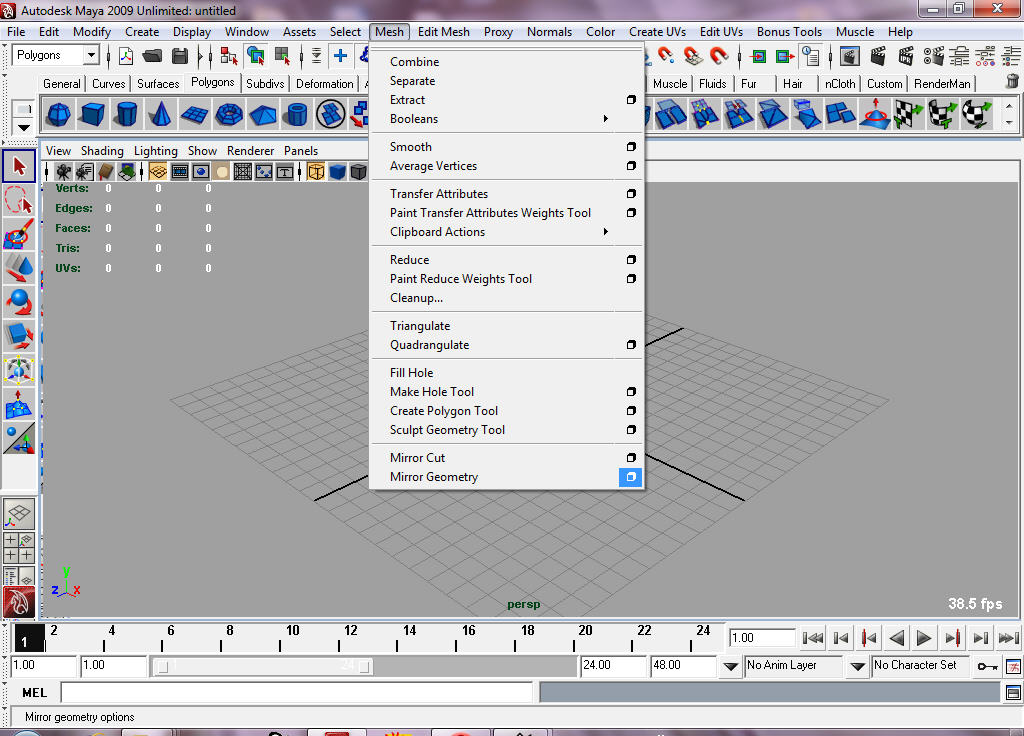Screen dimensions: 1024x736
Task: Activate the Select tool arrow in toolbox
Action: (19, 166)
